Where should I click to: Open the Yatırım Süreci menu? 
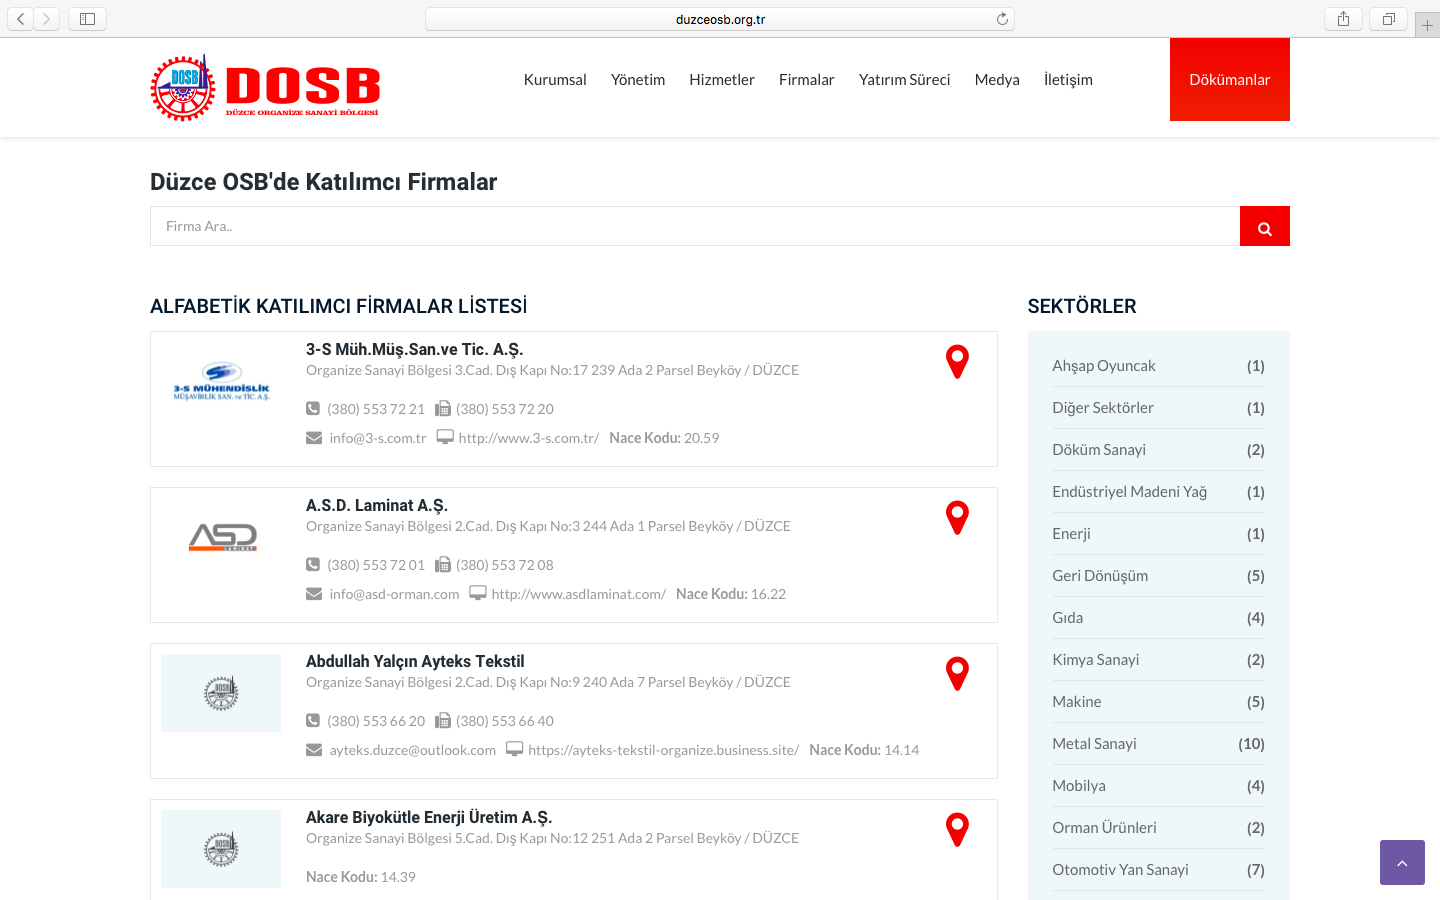click(x=905, y=80)
